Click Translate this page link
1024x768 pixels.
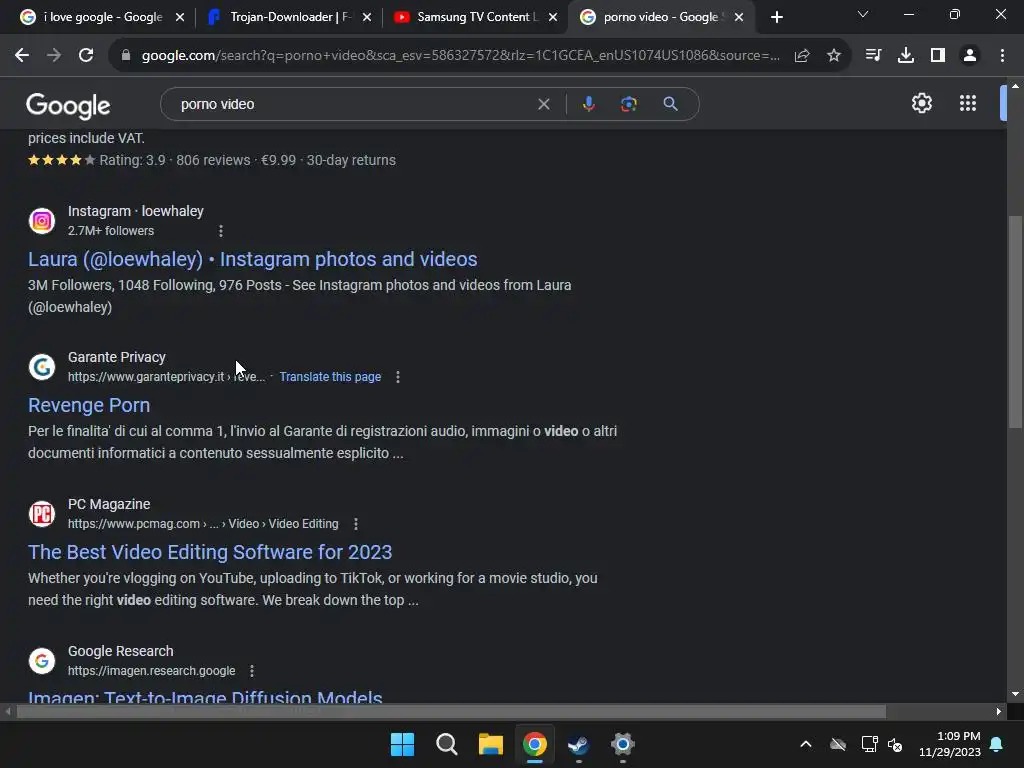pyautogui.click(x=330, y=377)
